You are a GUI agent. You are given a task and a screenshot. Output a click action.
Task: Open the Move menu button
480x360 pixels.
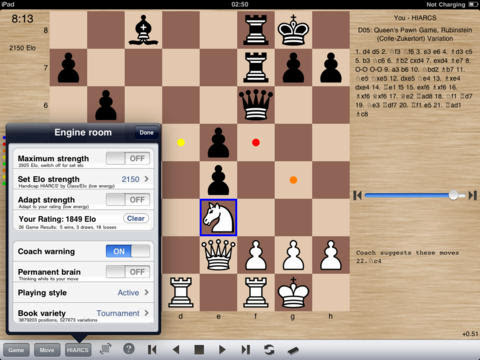47,350
